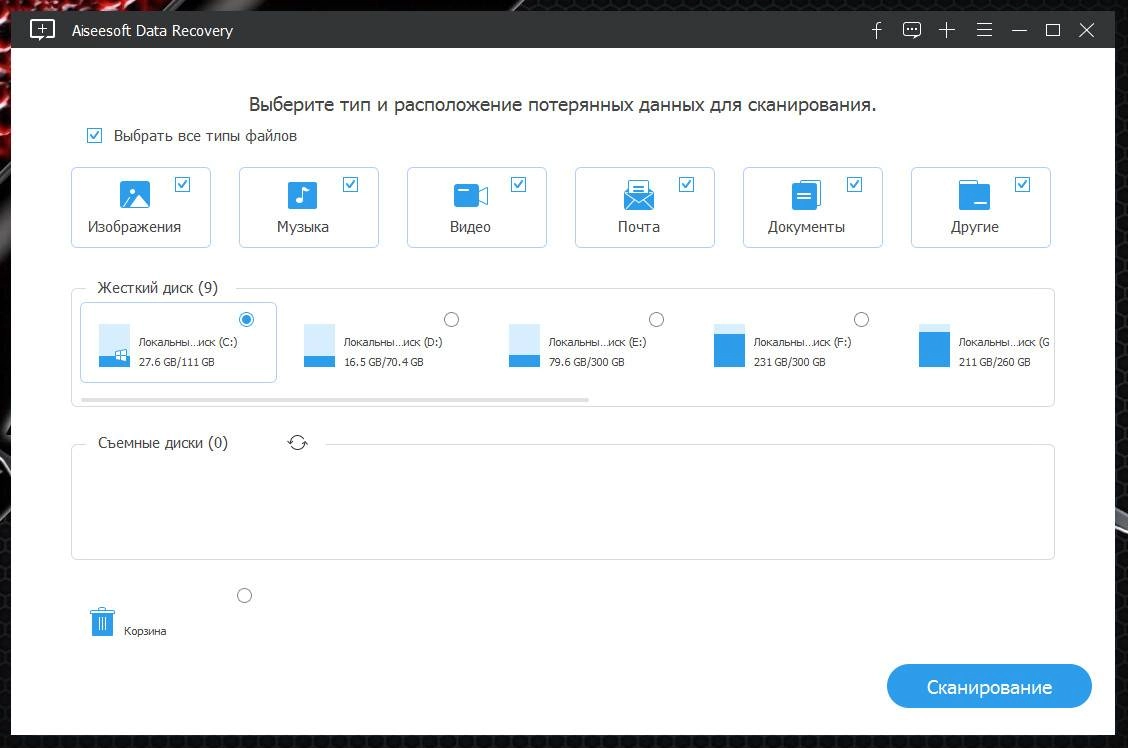Viewport: 1128px width, 748px height.
Task: Uncheck the Документы checkbox
Action: 854,185
